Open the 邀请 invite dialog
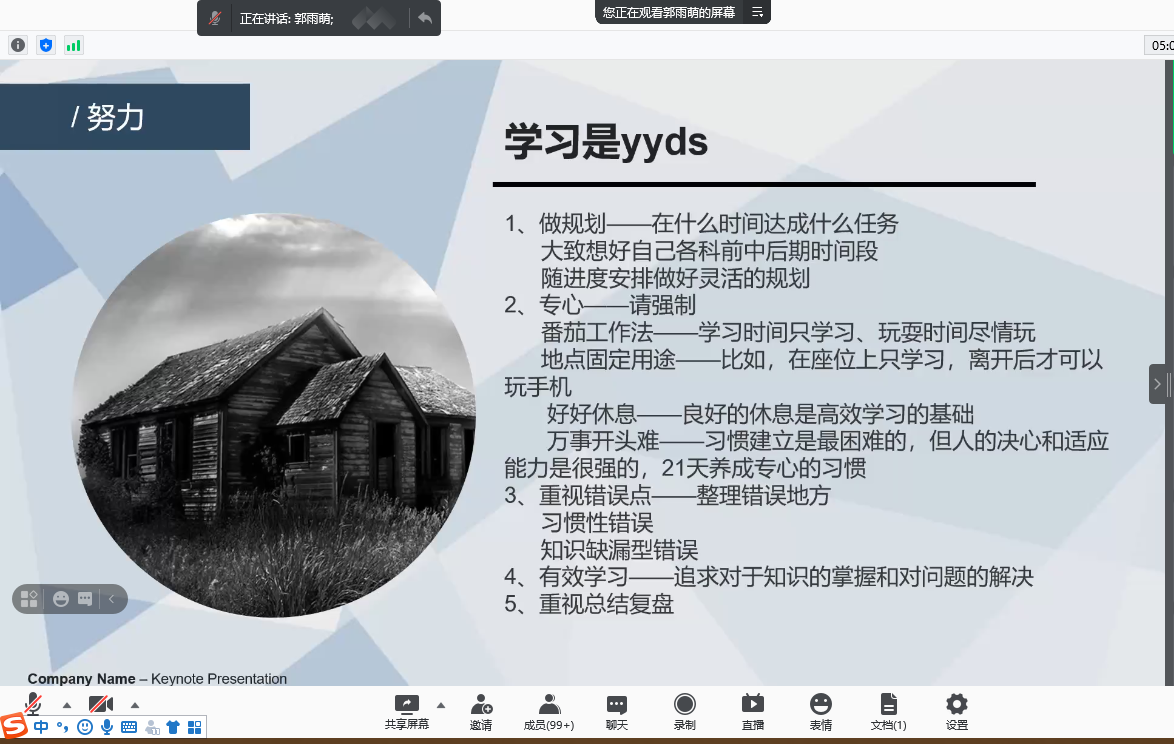This screenshot has width=1174, height=744. coord(481,710)
